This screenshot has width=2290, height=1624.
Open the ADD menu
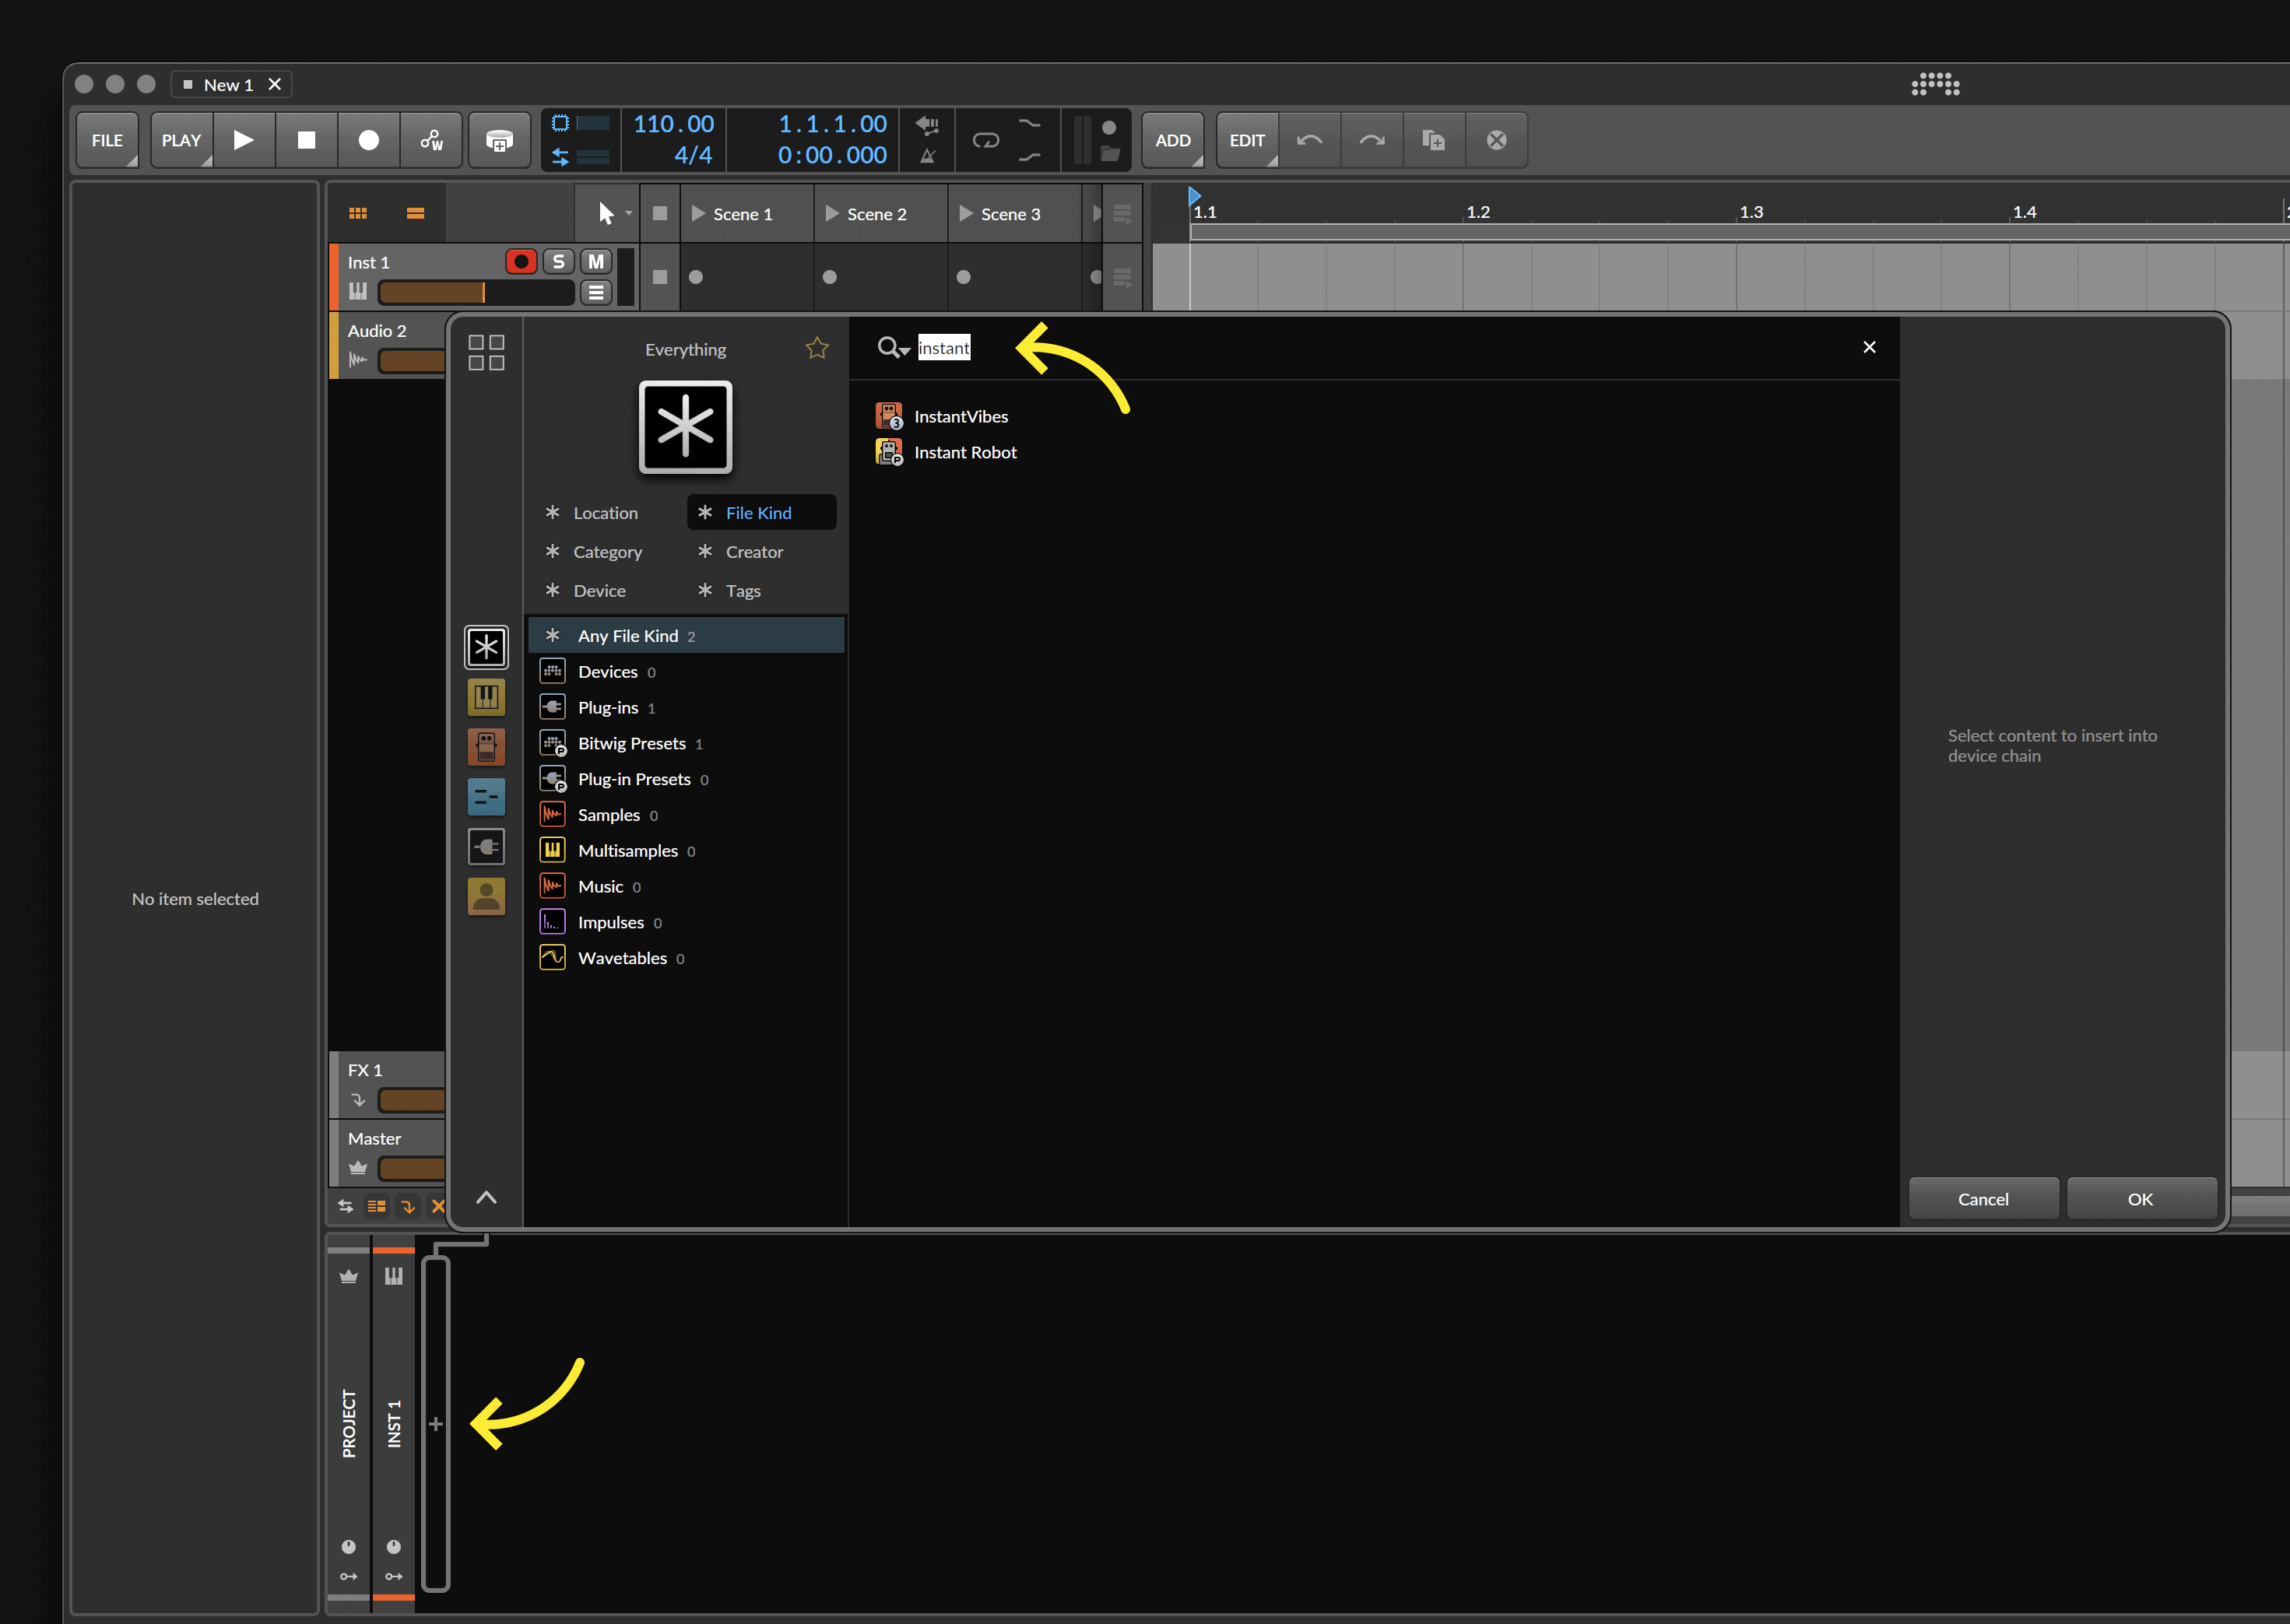(1173, 140)
